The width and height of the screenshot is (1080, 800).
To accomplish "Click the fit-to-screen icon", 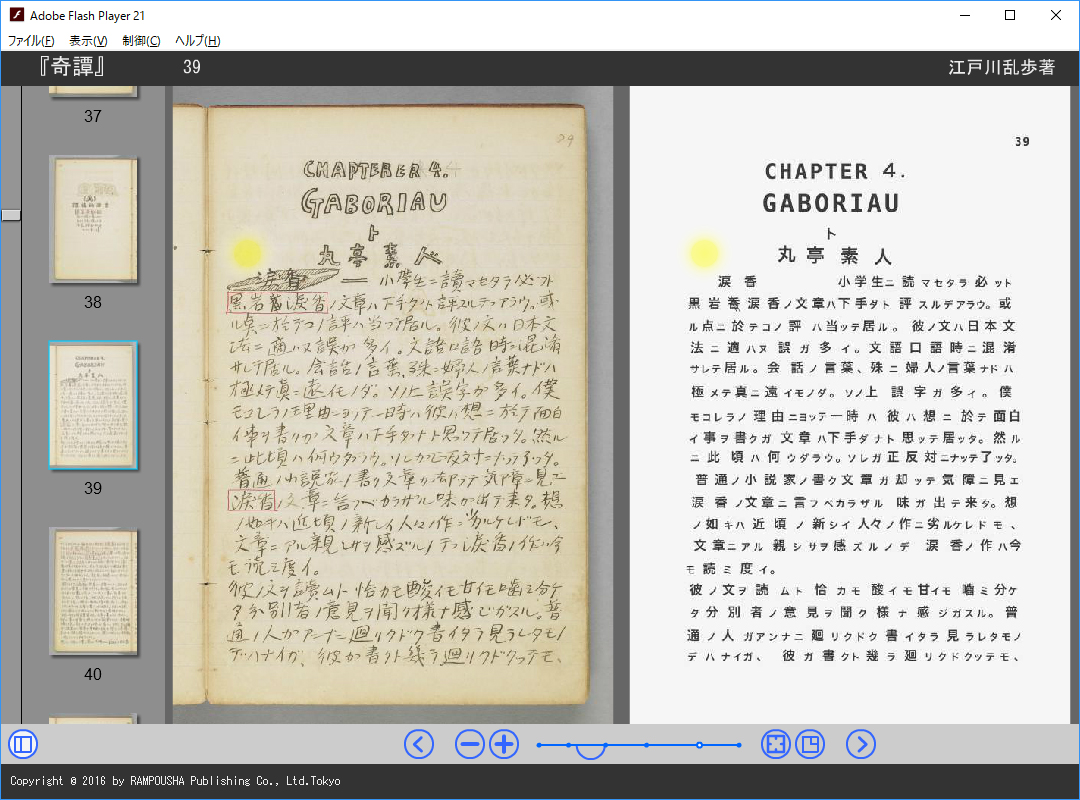I will [776, 745].
